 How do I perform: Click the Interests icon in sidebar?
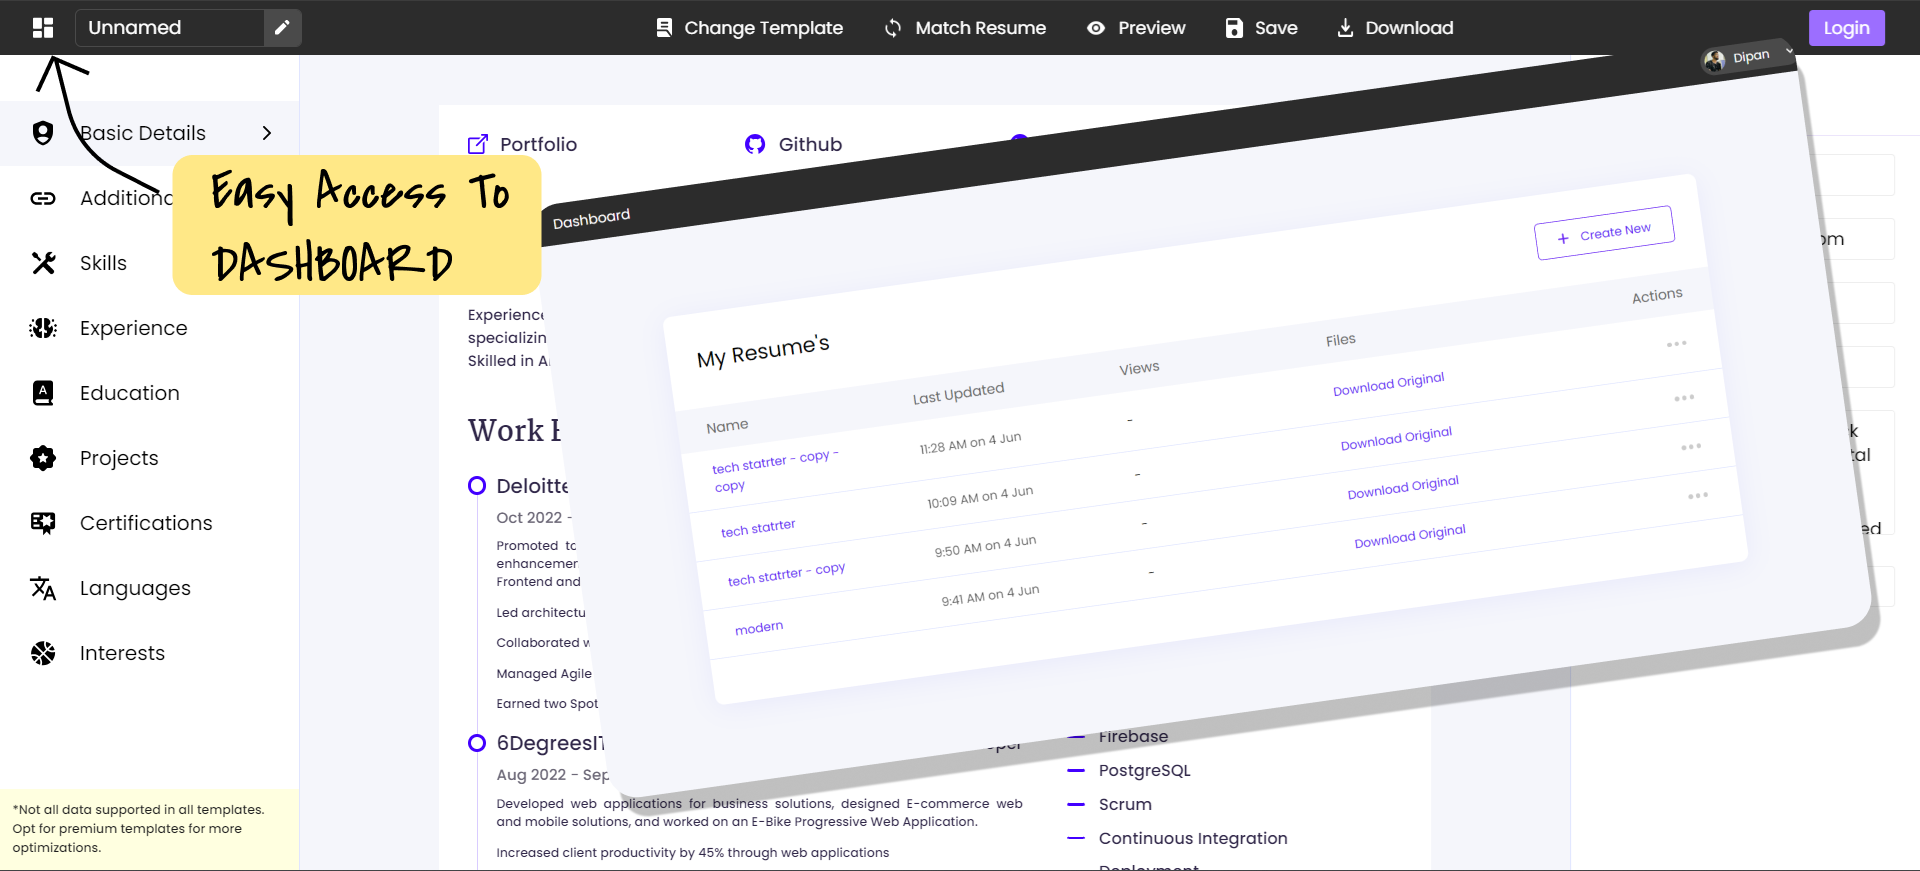tap(43, 653)
